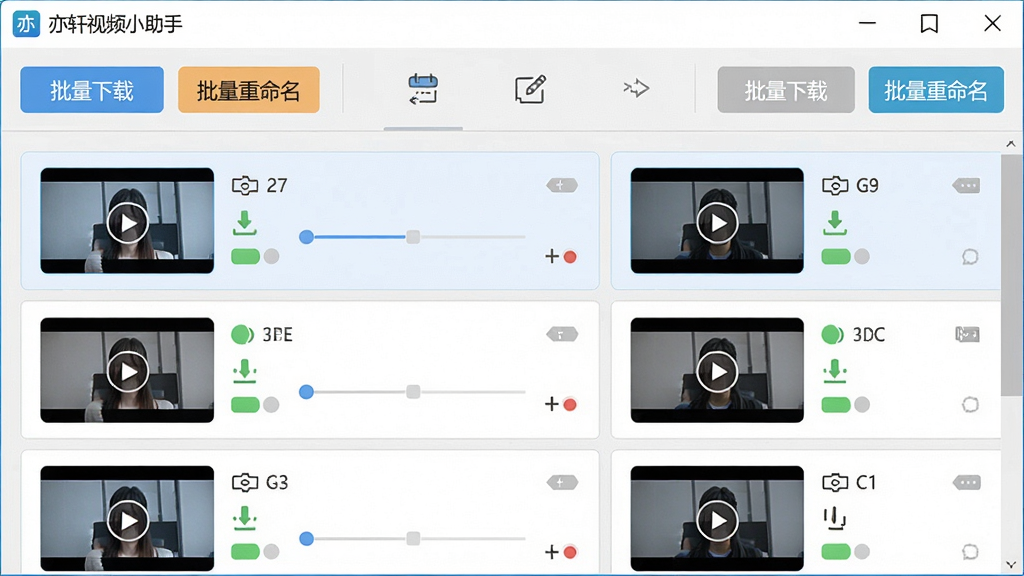1024x576 pixels.
Task: Click the download icon for video G9
Action: click(835, 223)
